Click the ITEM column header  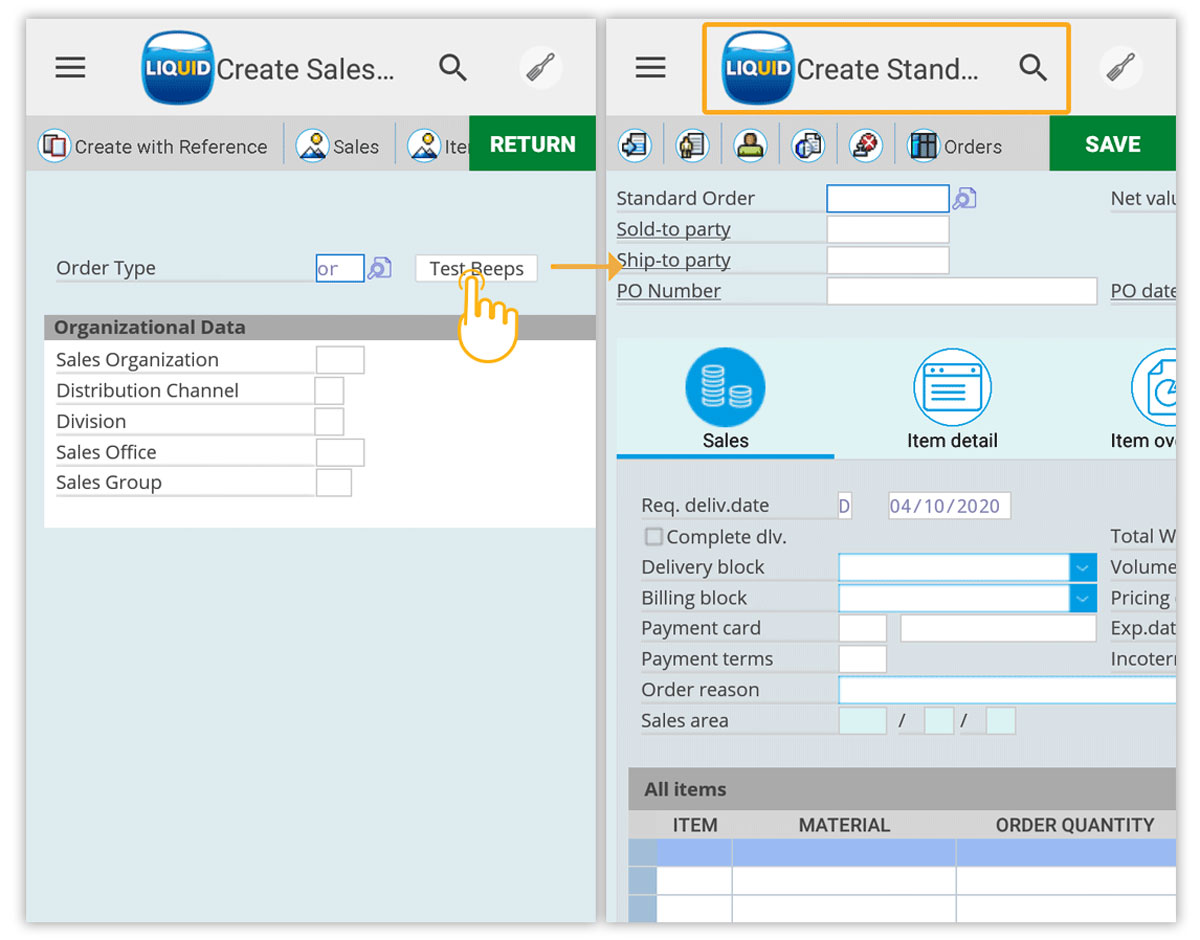(x=695, y=825)
